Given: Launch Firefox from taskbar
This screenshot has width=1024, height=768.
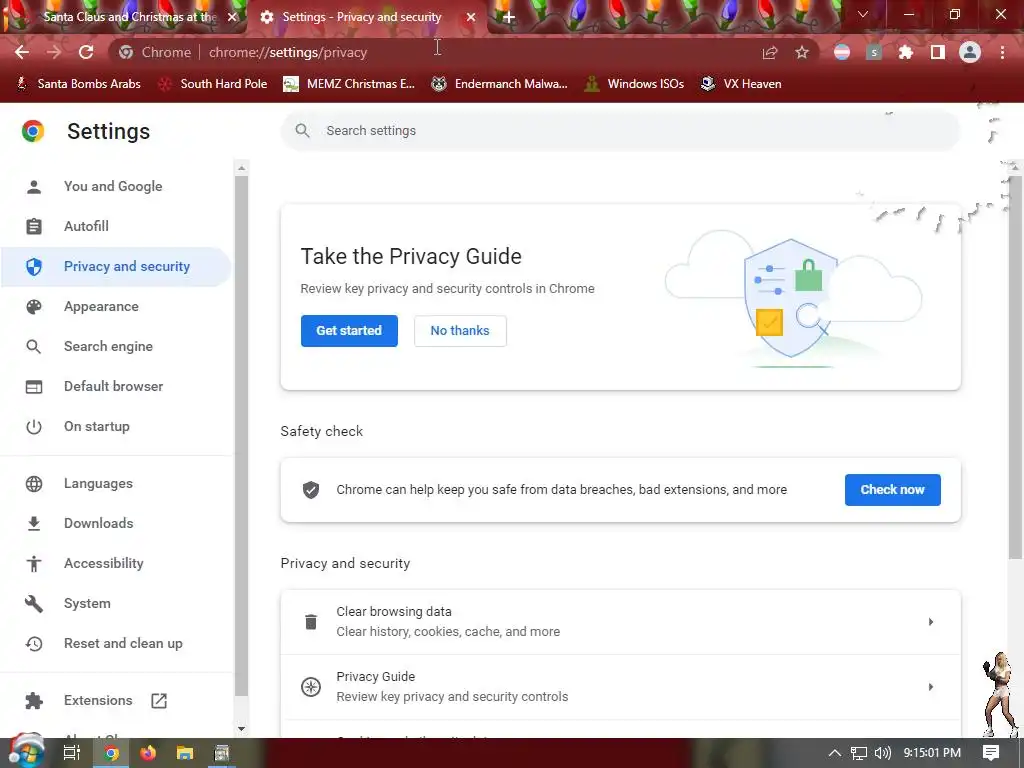Looking at the screenshot, I should [x=148, y=753].
